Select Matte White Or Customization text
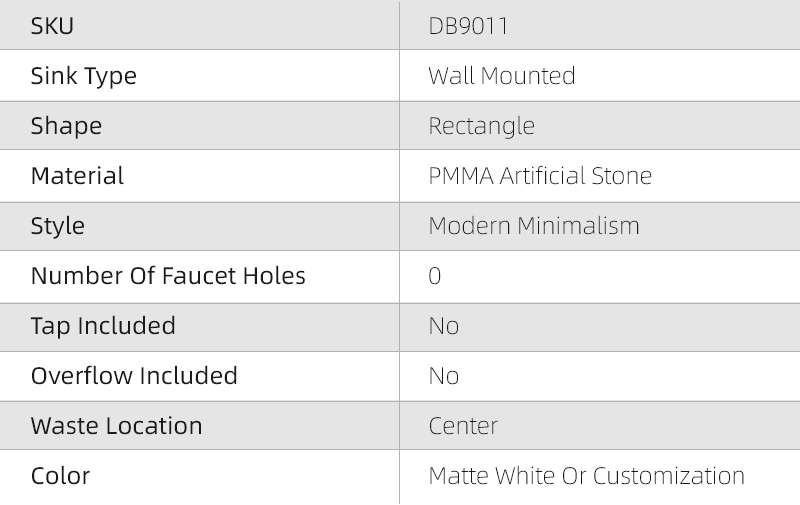The image size is (800, 505). [x=586, y=476]
